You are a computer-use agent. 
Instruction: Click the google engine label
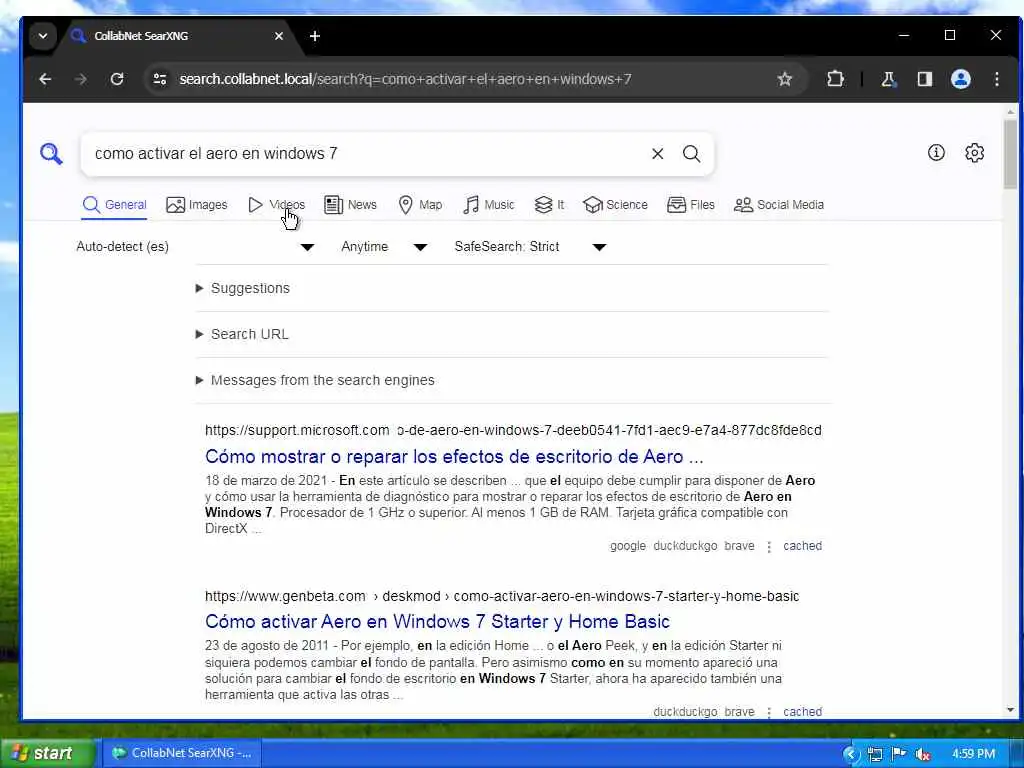[628, 546]
